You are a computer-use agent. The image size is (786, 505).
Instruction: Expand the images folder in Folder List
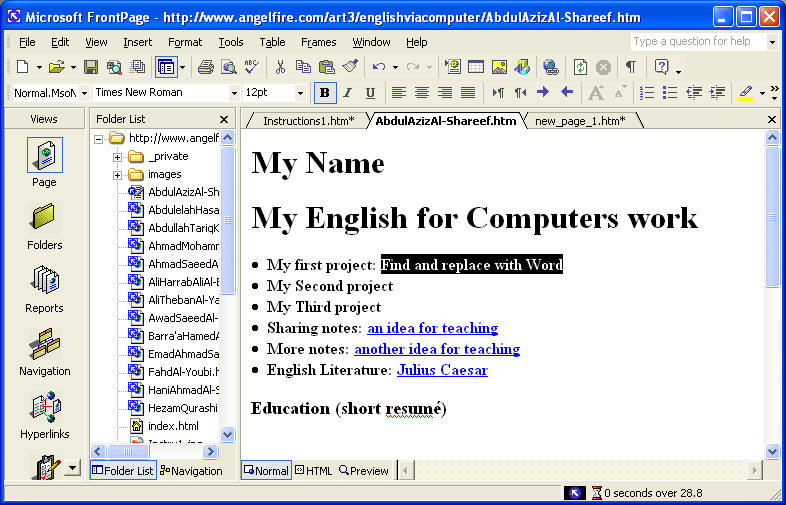(x=118, y=175)
